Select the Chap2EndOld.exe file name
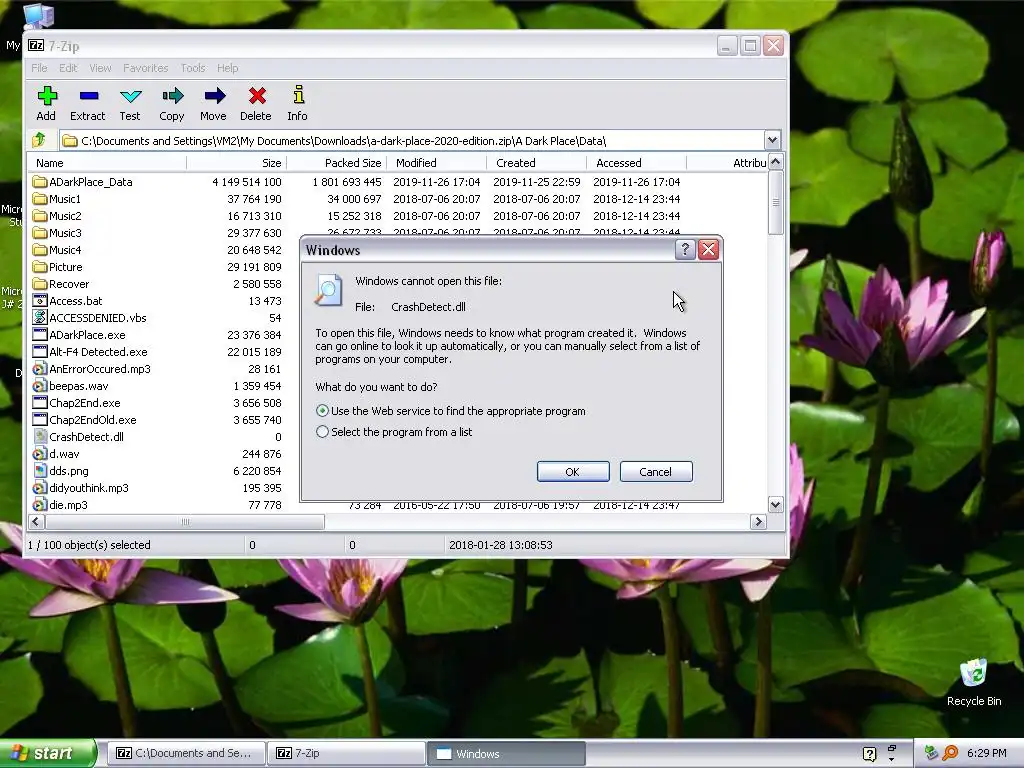This screenshot has width=1024, height=768. (x=93, y=419)
